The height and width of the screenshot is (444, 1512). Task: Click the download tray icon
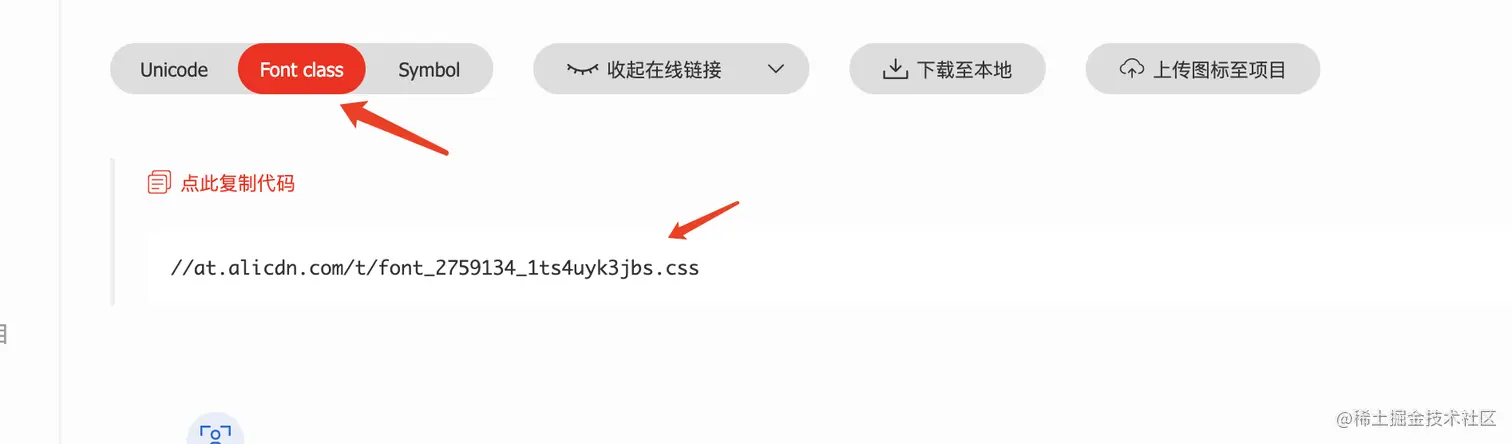coord(894,69)
